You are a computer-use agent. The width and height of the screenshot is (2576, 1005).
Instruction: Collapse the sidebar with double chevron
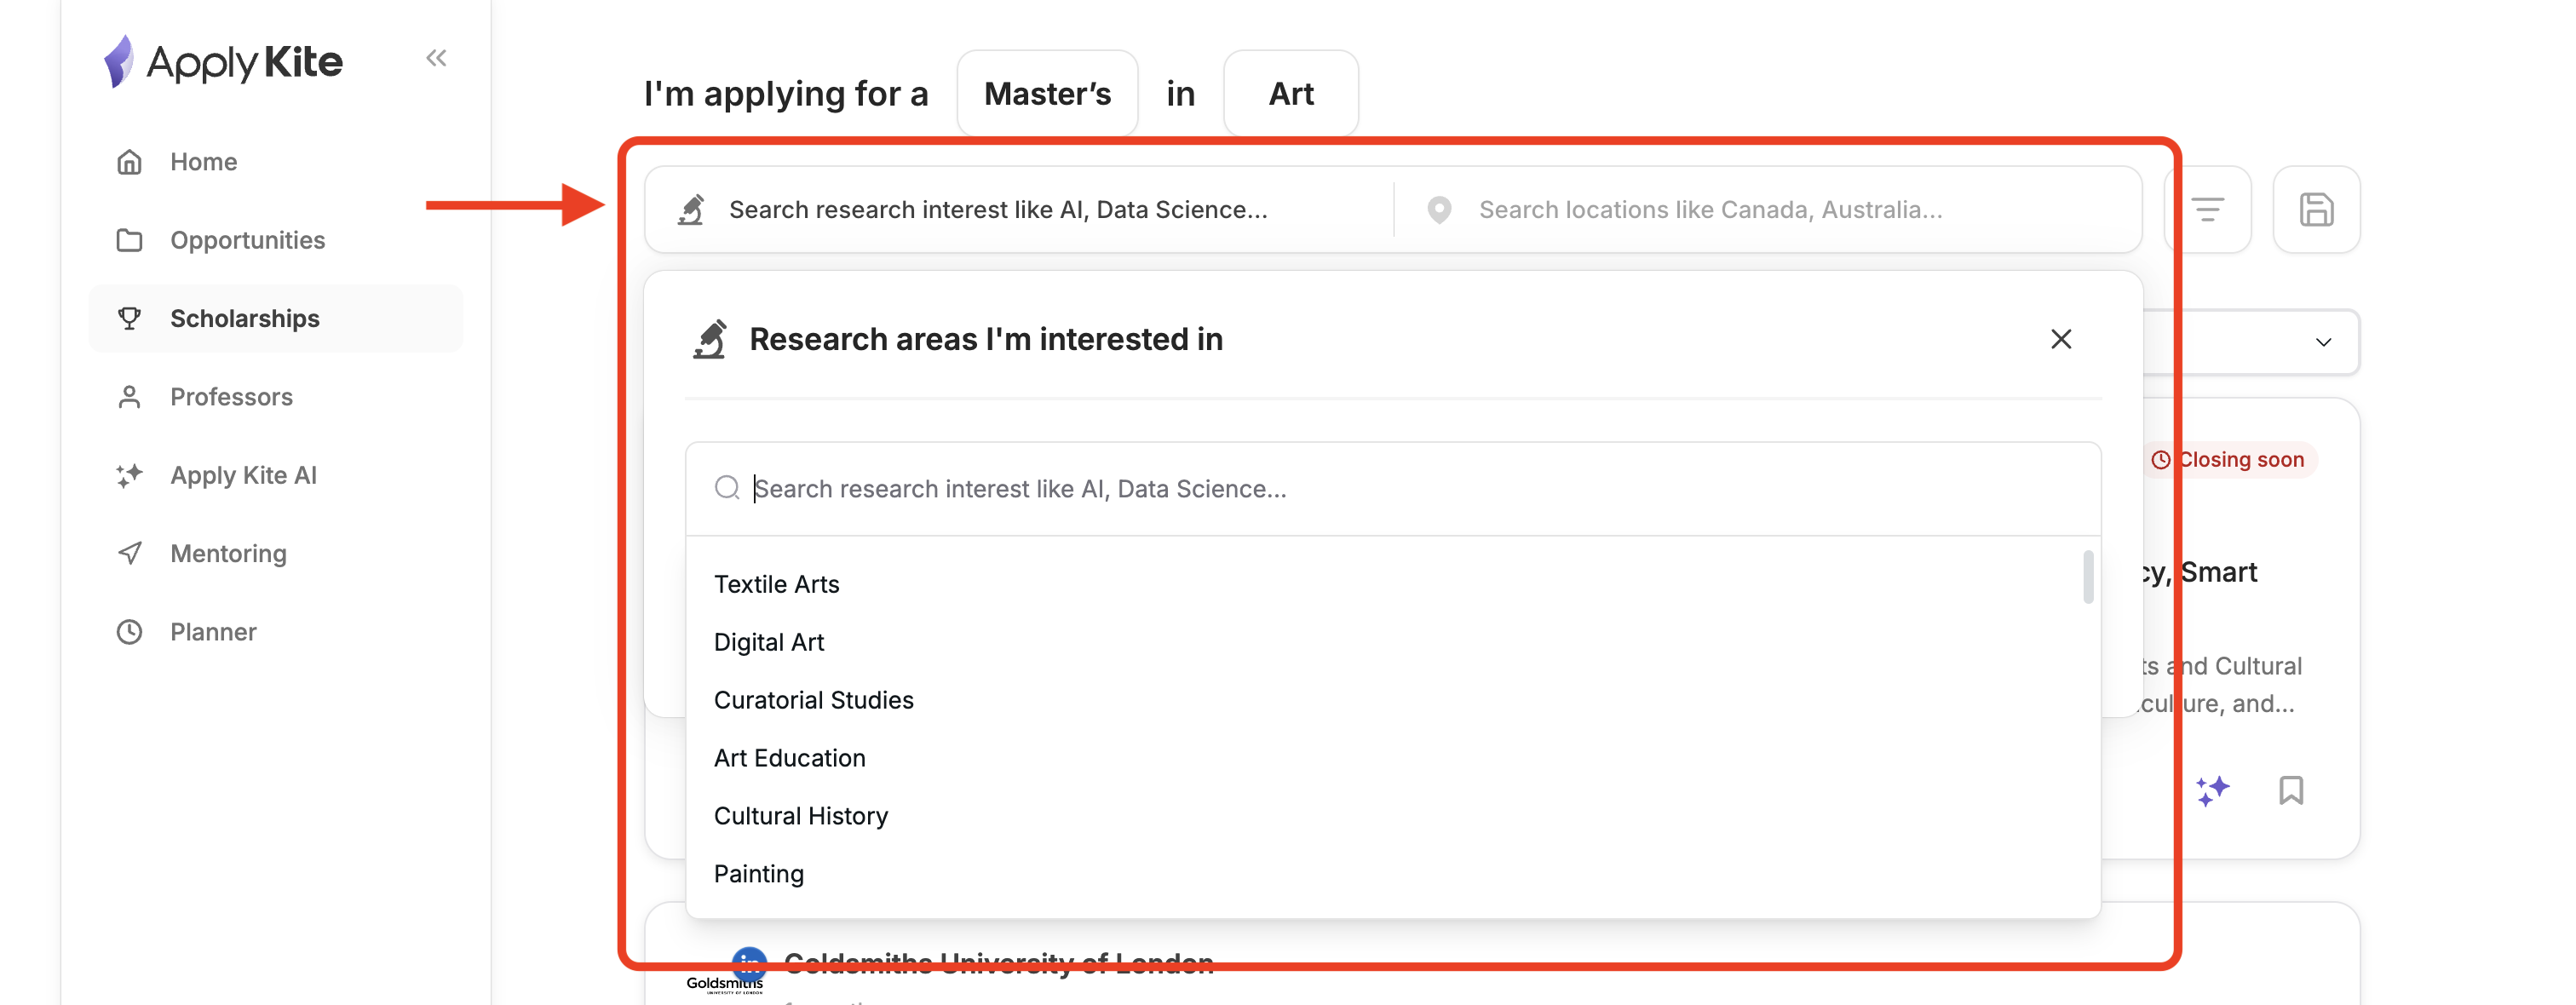point(436,58)
